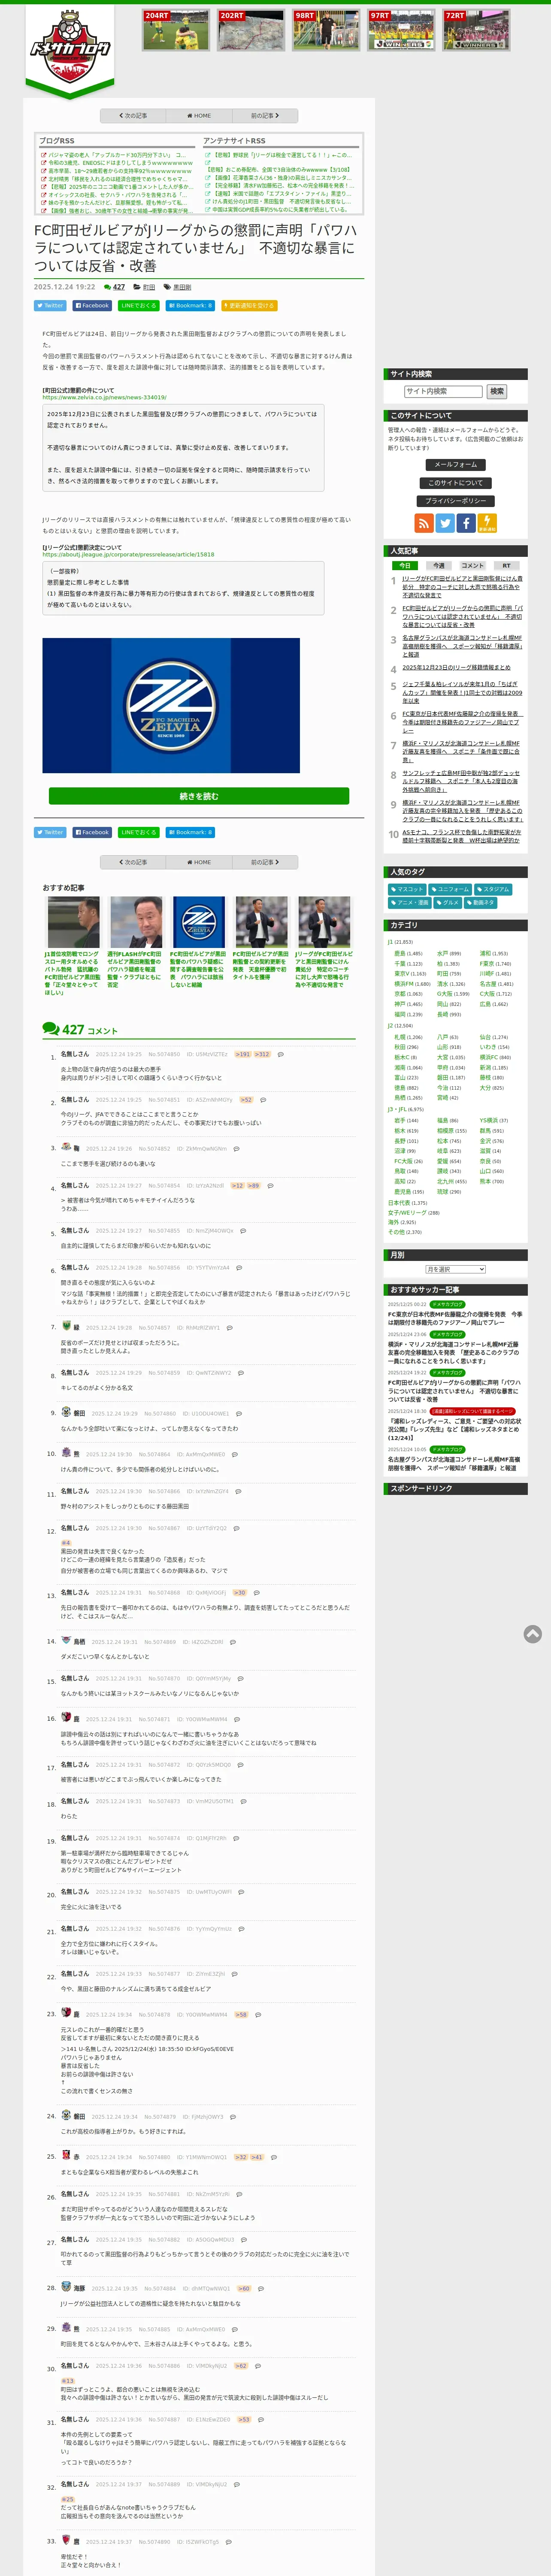This screenshot has width=551, height=2576.
Task: Go to HOME in the top navigation
Action: click(199, 116)
